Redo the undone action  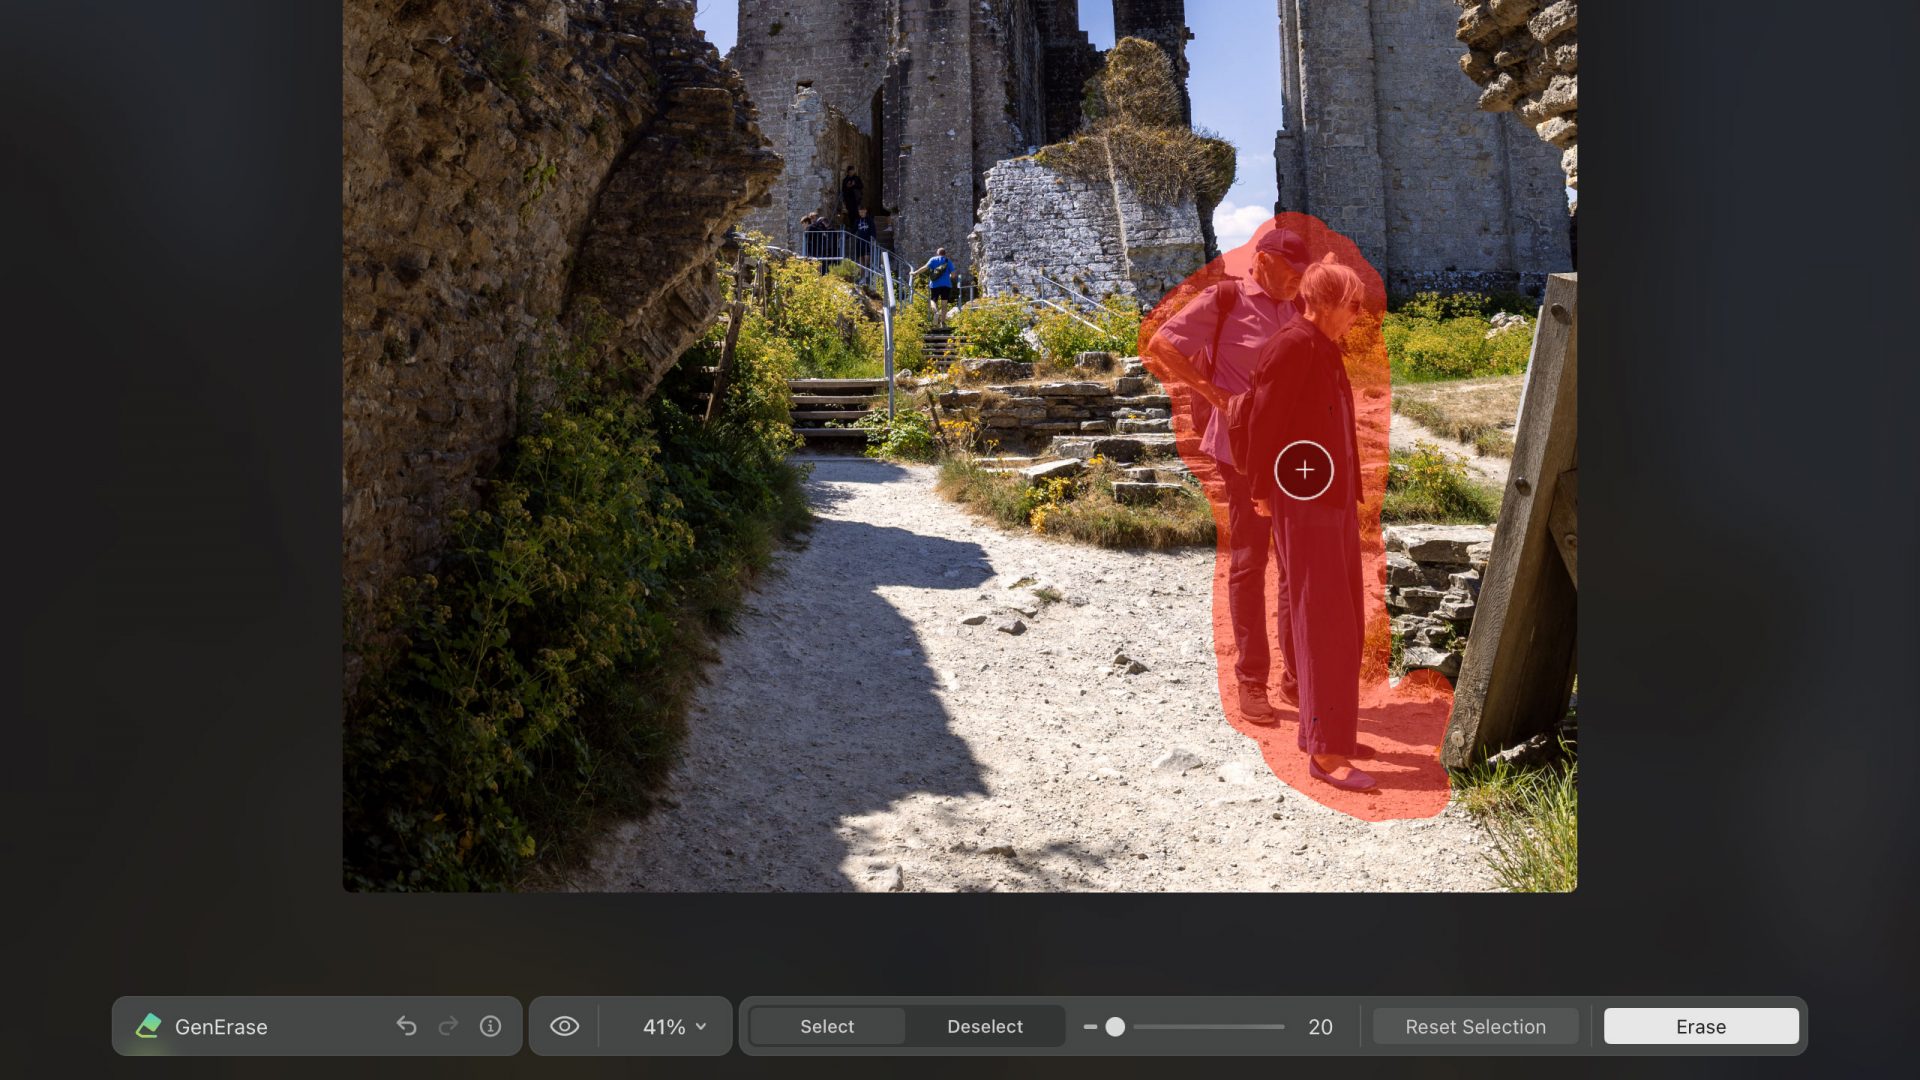point(448,1026)
